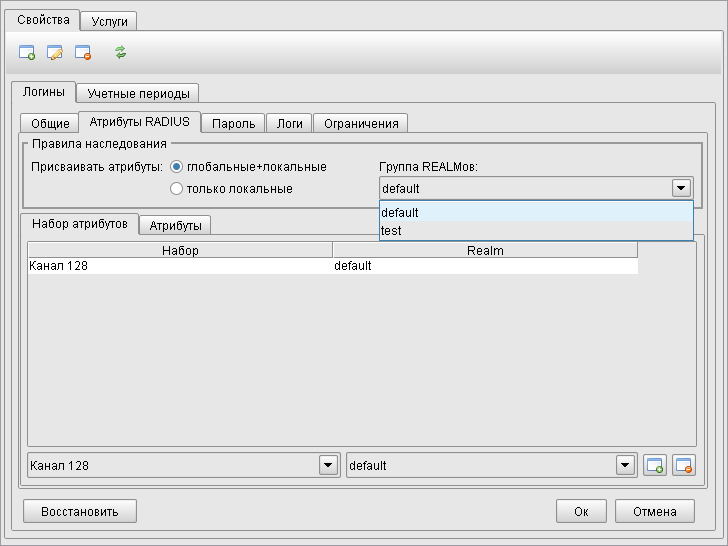
Task: Click the delete item toolbar icon
Action: point(83,52)
